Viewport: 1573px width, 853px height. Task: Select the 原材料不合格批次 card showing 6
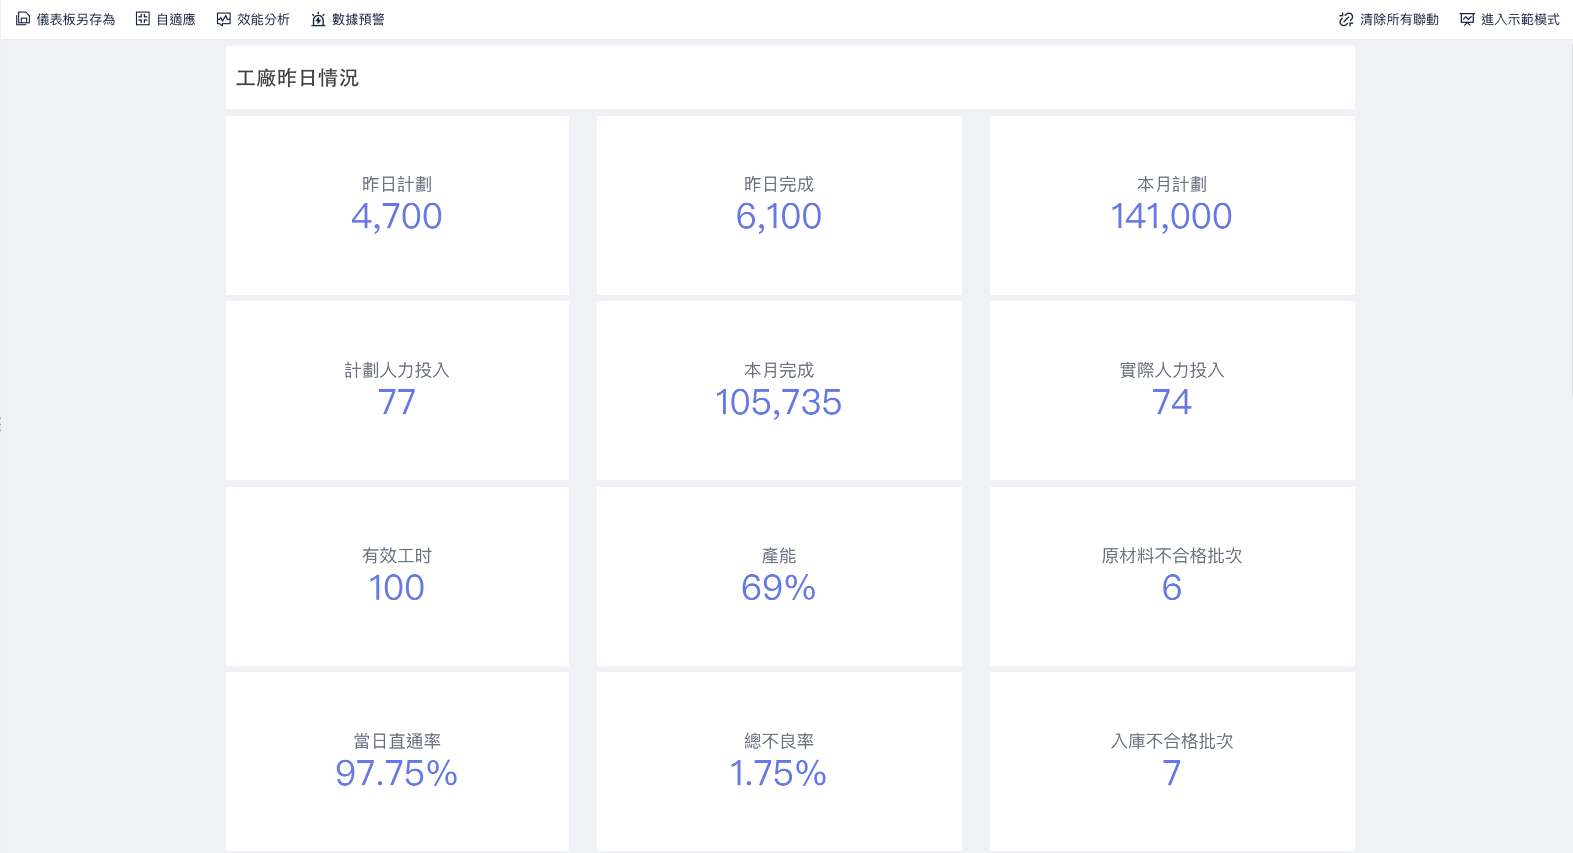[x=1171, y=576]
